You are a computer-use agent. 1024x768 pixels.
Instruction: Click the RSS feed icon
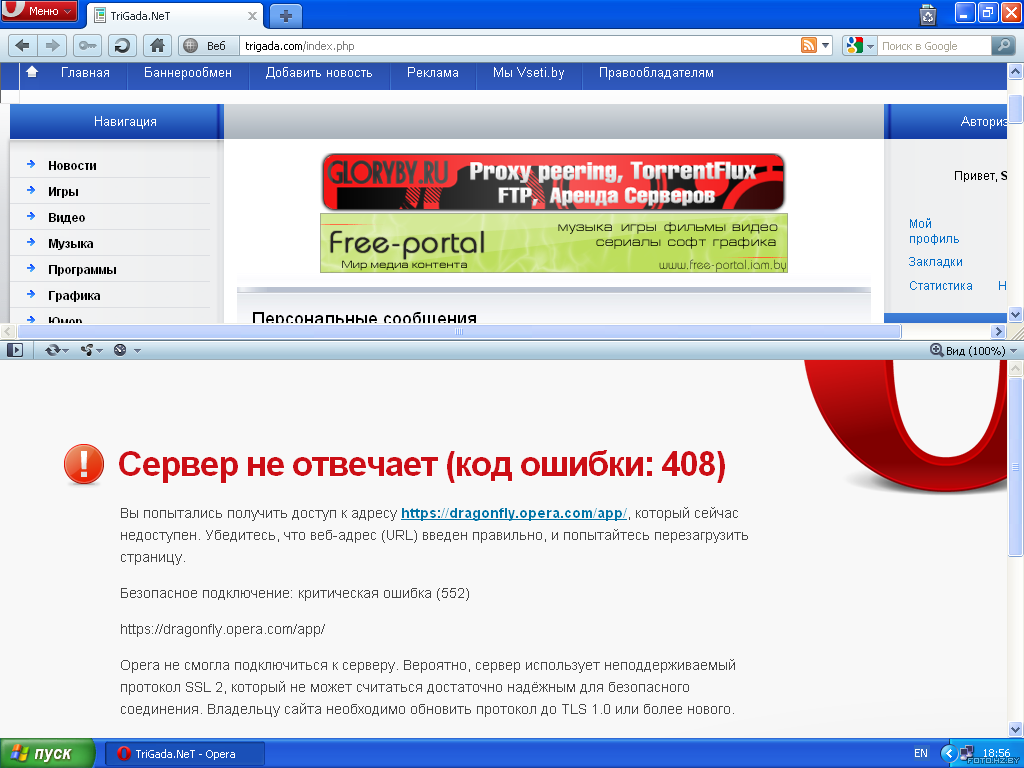click(x=808, y=46)
